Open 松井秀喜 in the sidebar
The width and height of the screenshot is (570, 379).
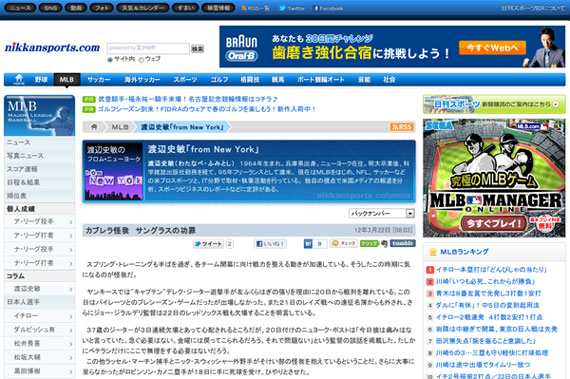40,343
